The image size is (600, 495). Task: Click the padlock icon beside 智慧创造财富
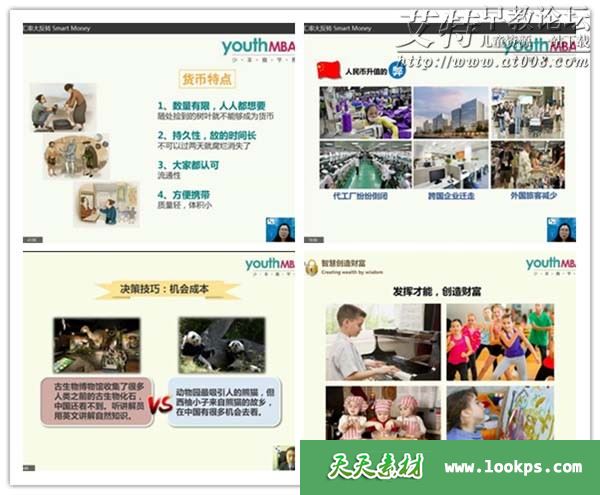pyautogui.click(x=311, y=267)
